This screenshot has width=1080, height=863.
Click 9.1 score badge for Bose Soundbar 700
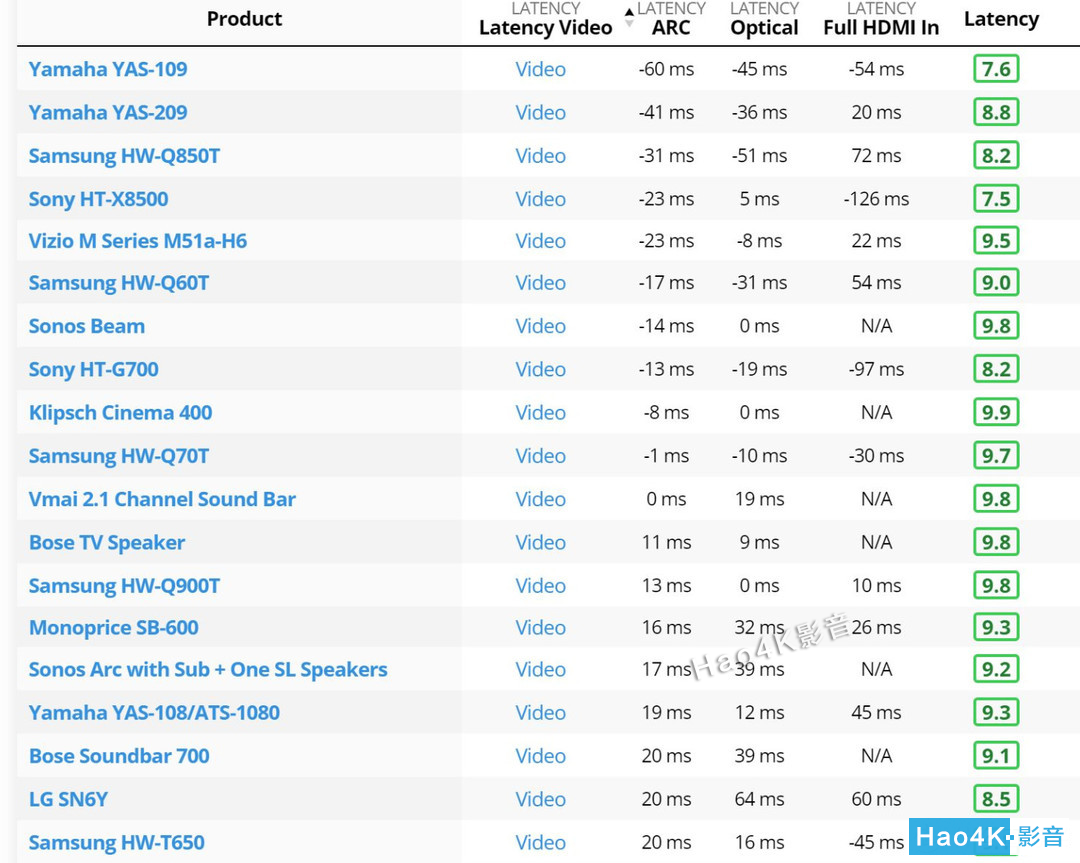996,756
